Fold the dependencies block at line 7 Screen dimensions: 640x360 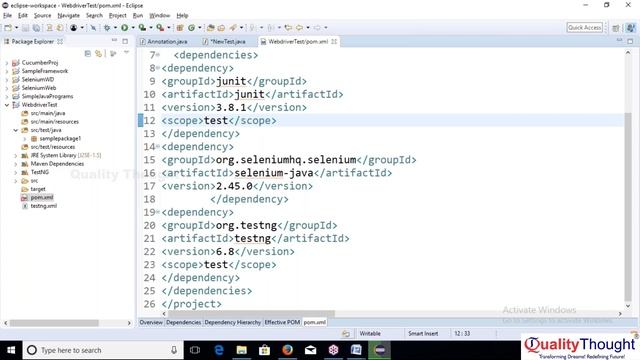[x=158, y=55]
